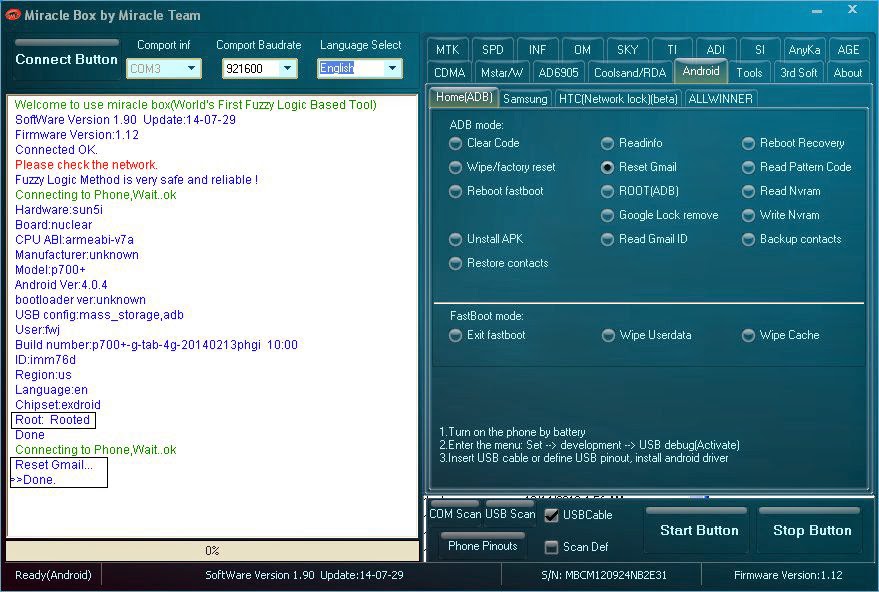
Task: Select Read Gmail ID option
Action: (x=607, y=239)
